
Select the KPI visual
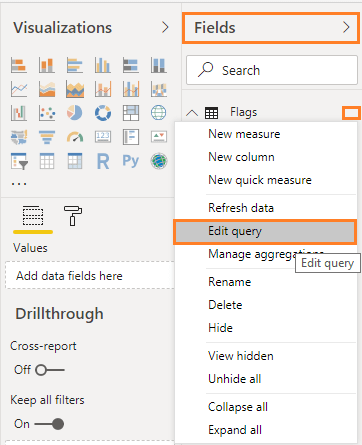[159, 137]
